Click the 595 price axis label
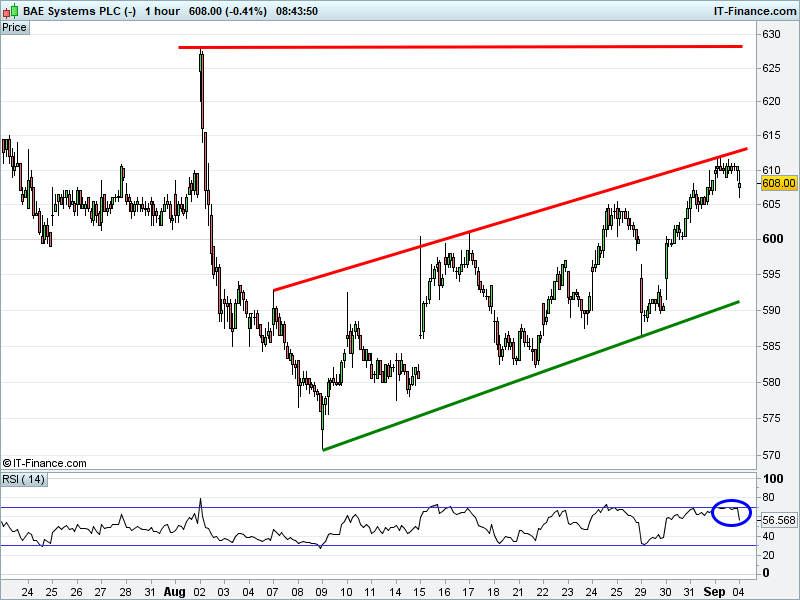The image size is (800, 600). (771, 274)
